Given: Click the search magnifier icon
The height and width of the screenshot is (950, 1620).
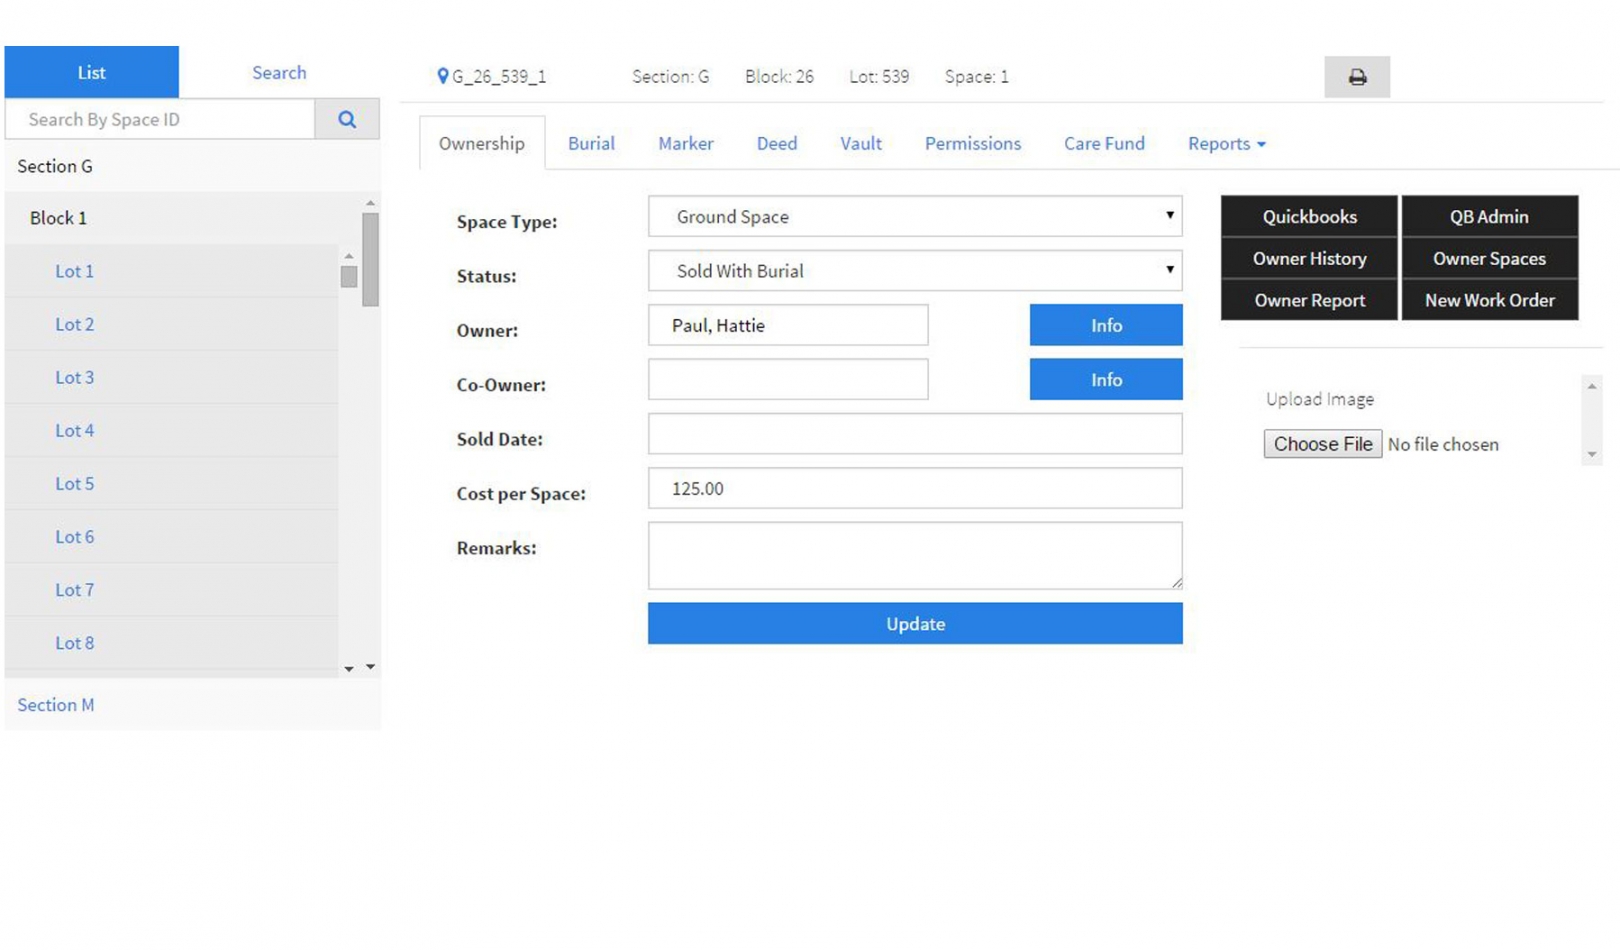Looking at the screenshot, I should pyautogui.click(x=347, y=118).
